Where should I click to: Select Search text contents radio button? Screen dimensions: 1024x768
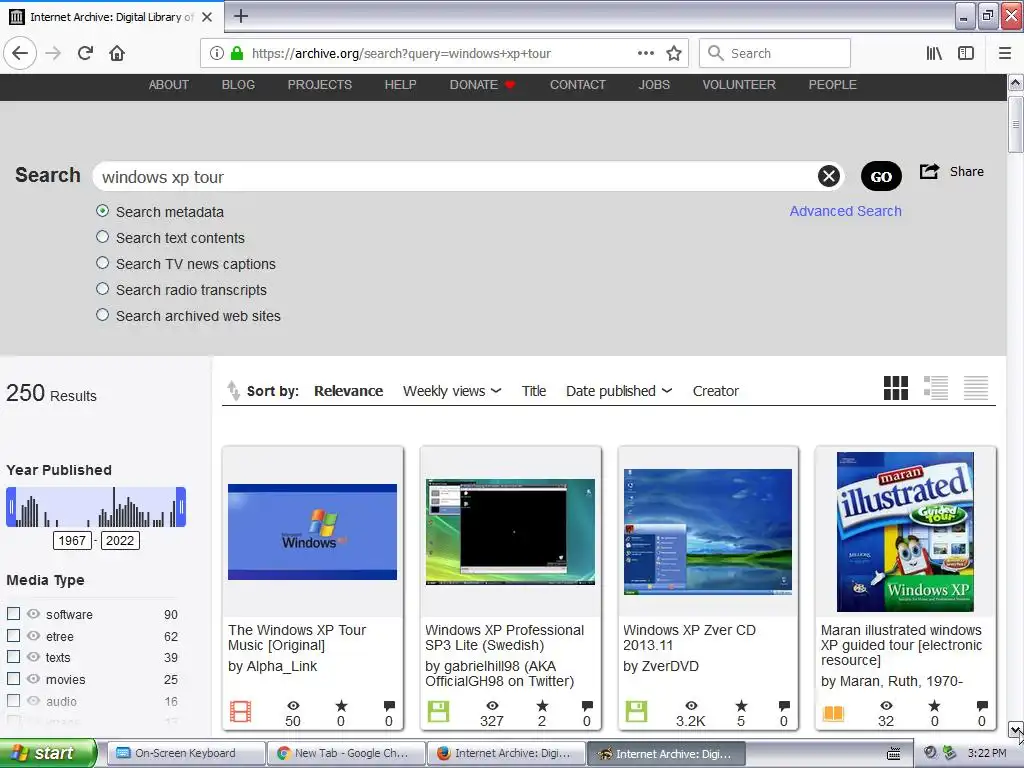pyautogui.click(x=103, y=237)
